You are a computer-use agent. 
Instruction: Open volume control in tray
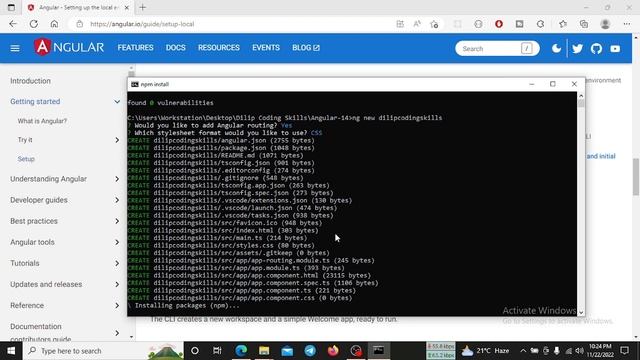pos(579,351)
